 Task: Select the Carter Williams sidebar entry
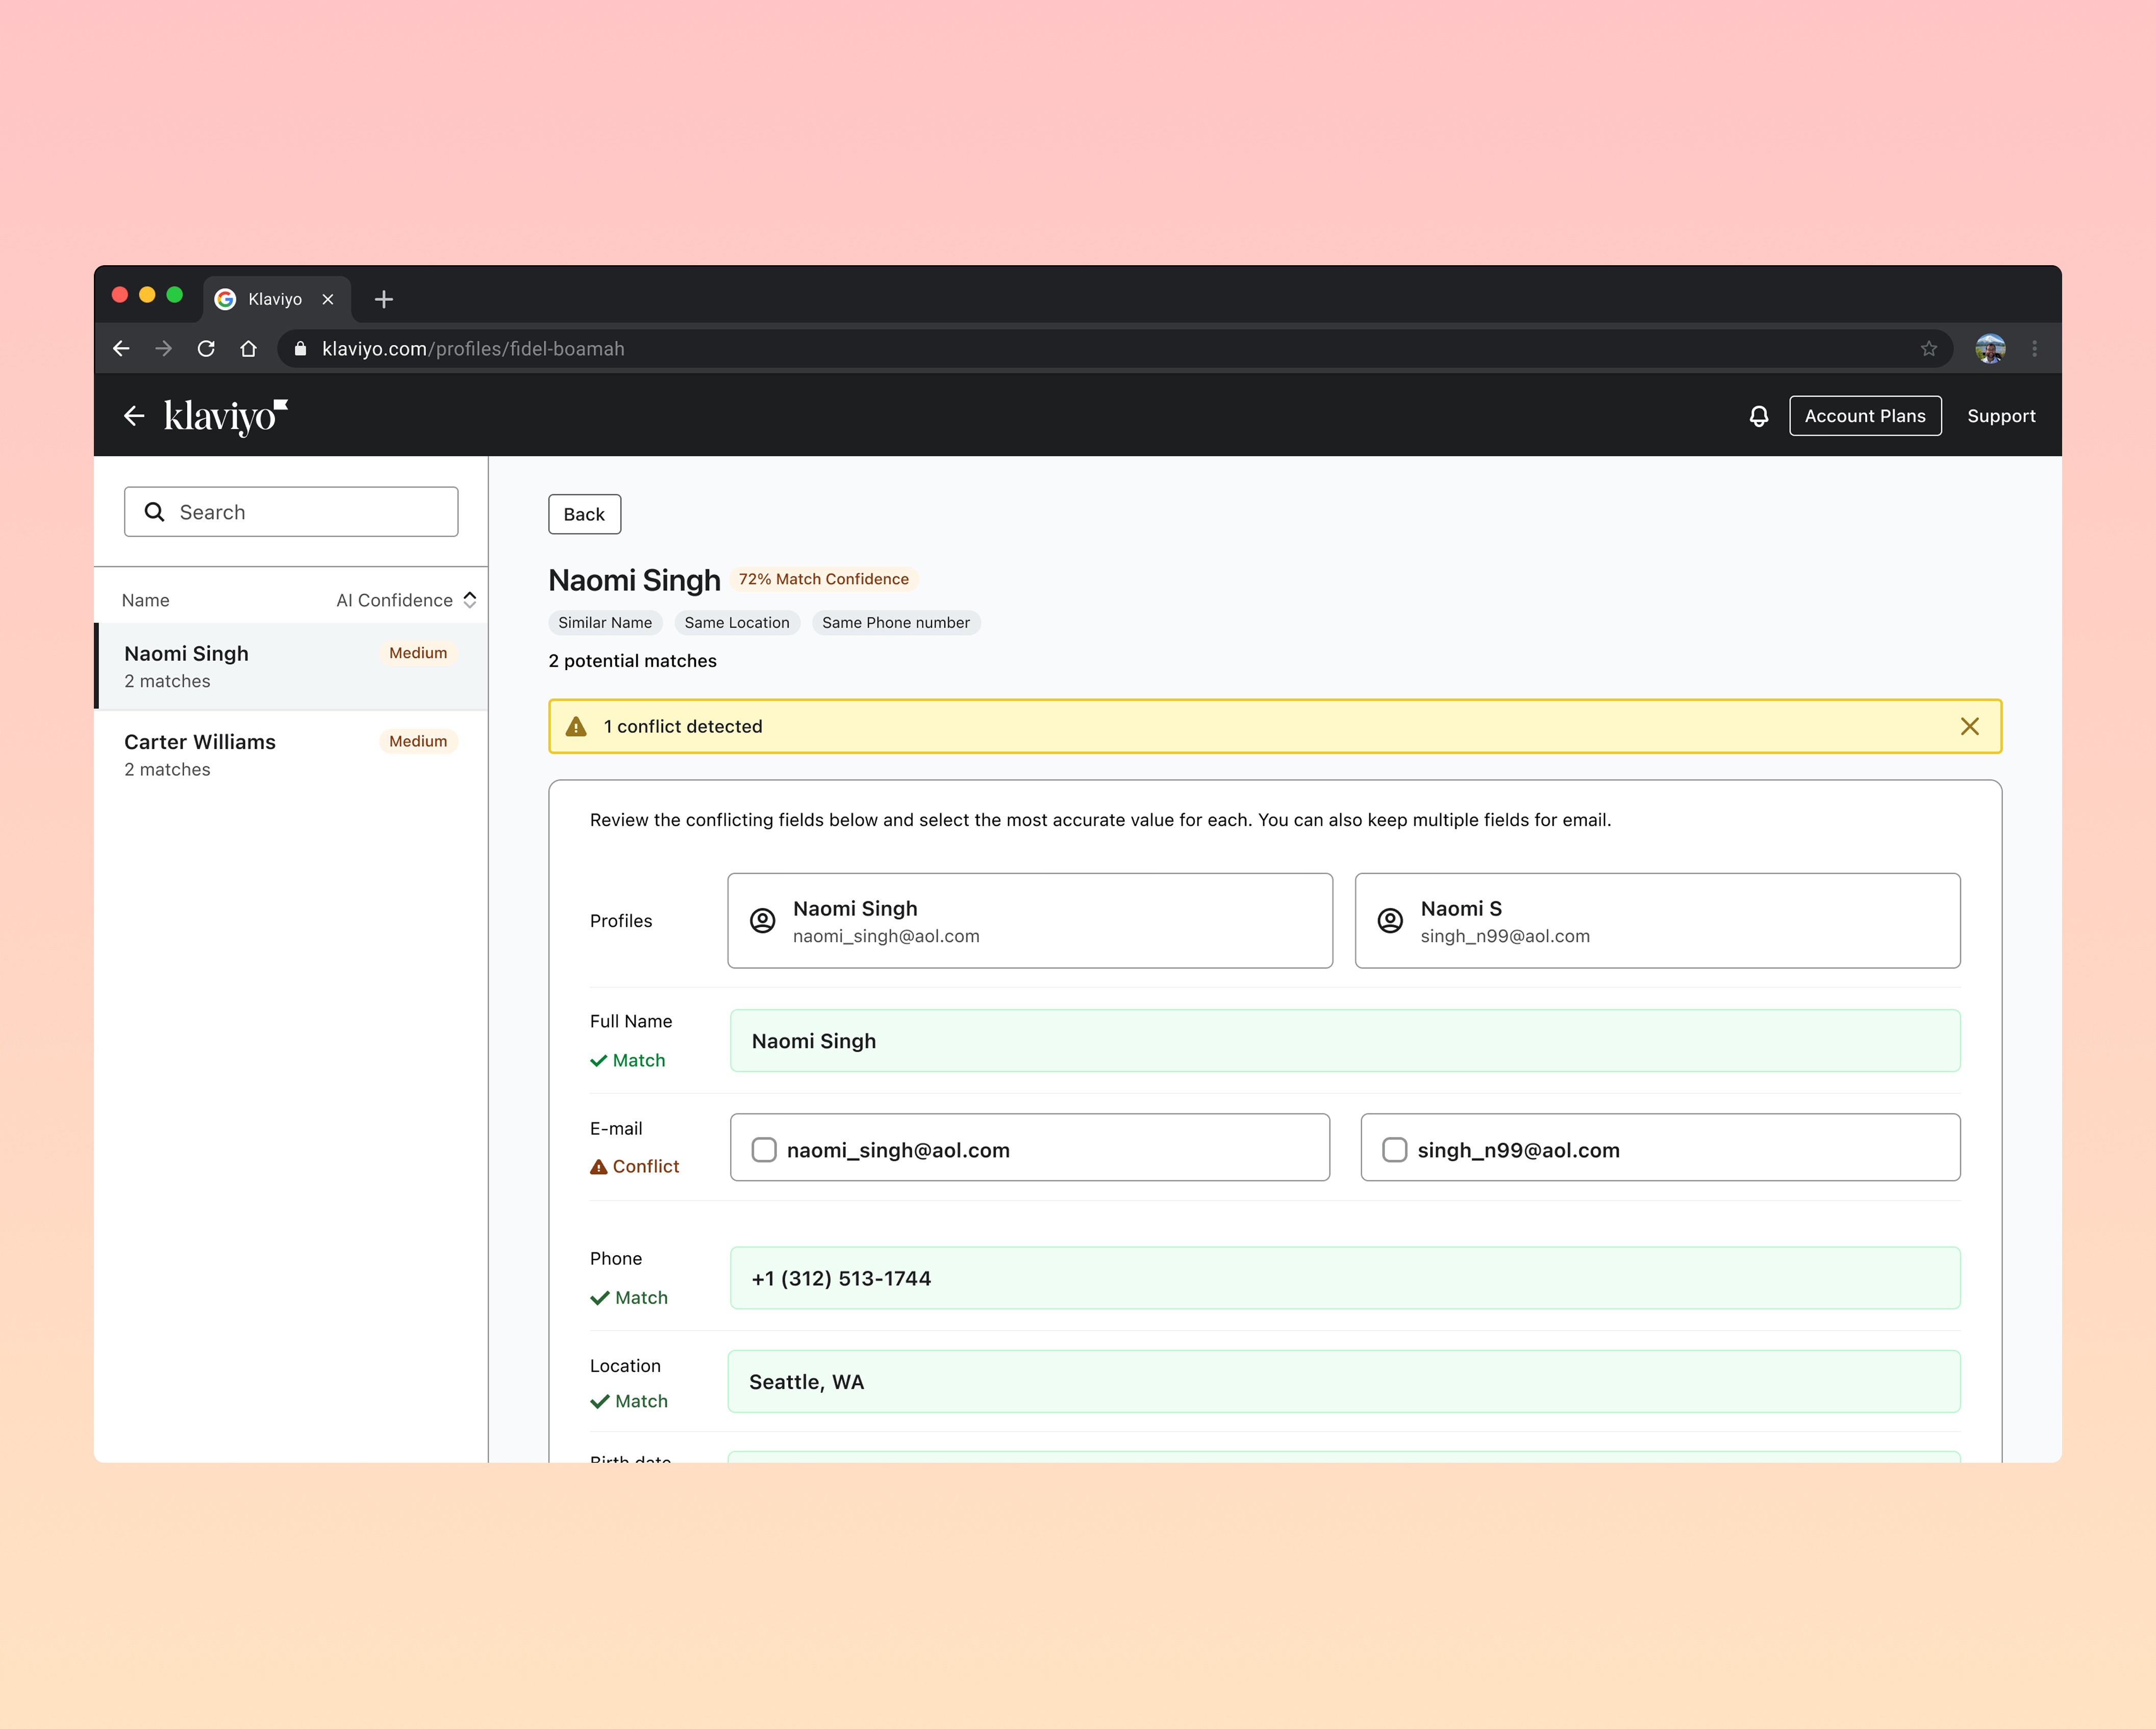pos(290,755)
